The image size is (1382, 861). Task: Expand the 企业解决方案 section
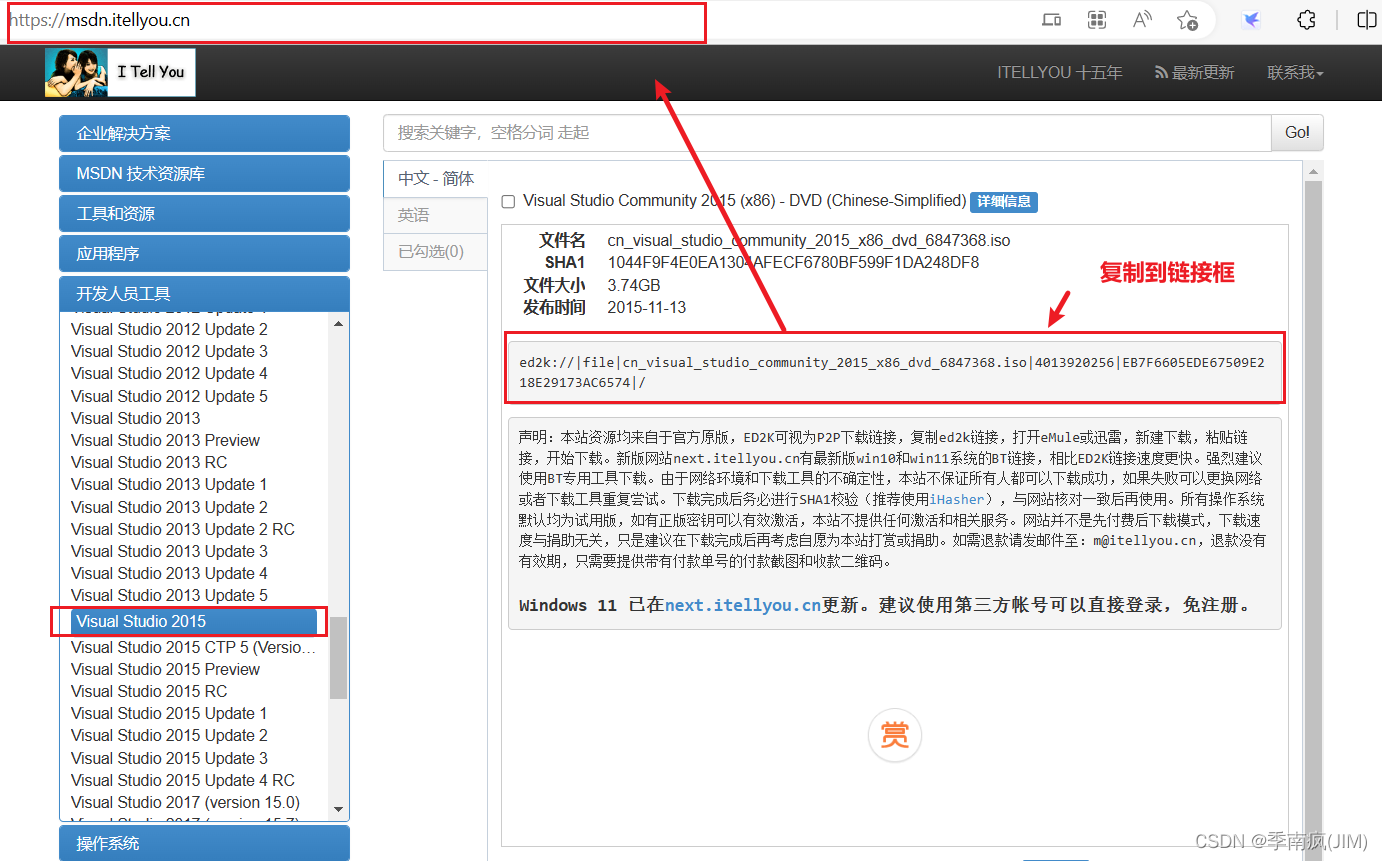[x=205, y=133]
